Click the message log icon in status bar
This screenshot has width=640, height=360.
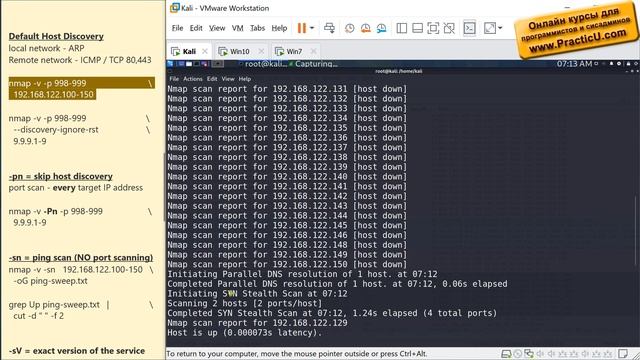623,353
